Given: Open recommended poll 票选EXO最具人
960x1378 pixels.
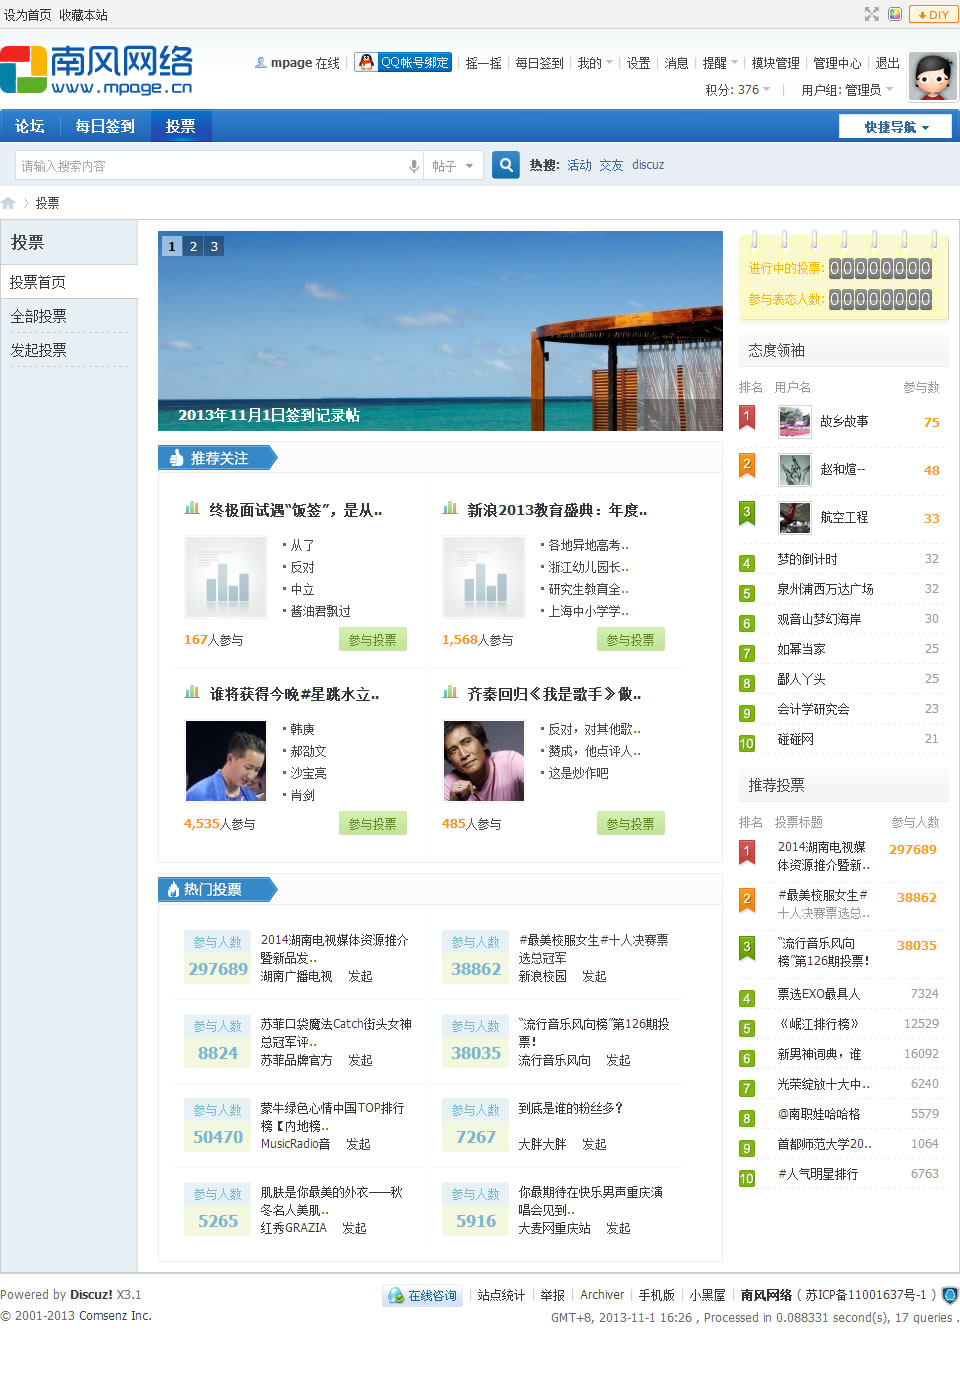Looking at the screenshot, I should click(818, 994).
